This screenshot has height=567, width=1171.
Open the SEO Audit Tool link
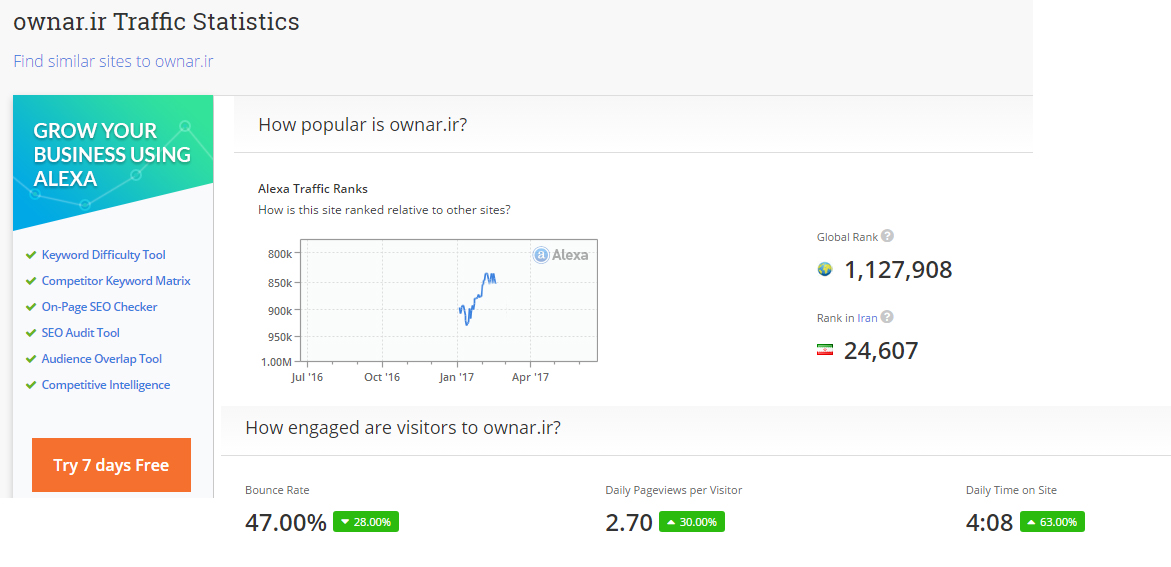click(81, 333)
